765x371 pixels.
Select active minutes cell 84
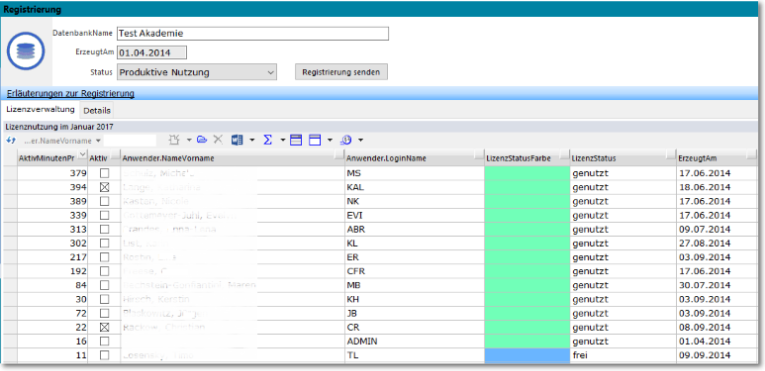pos(53,285)
